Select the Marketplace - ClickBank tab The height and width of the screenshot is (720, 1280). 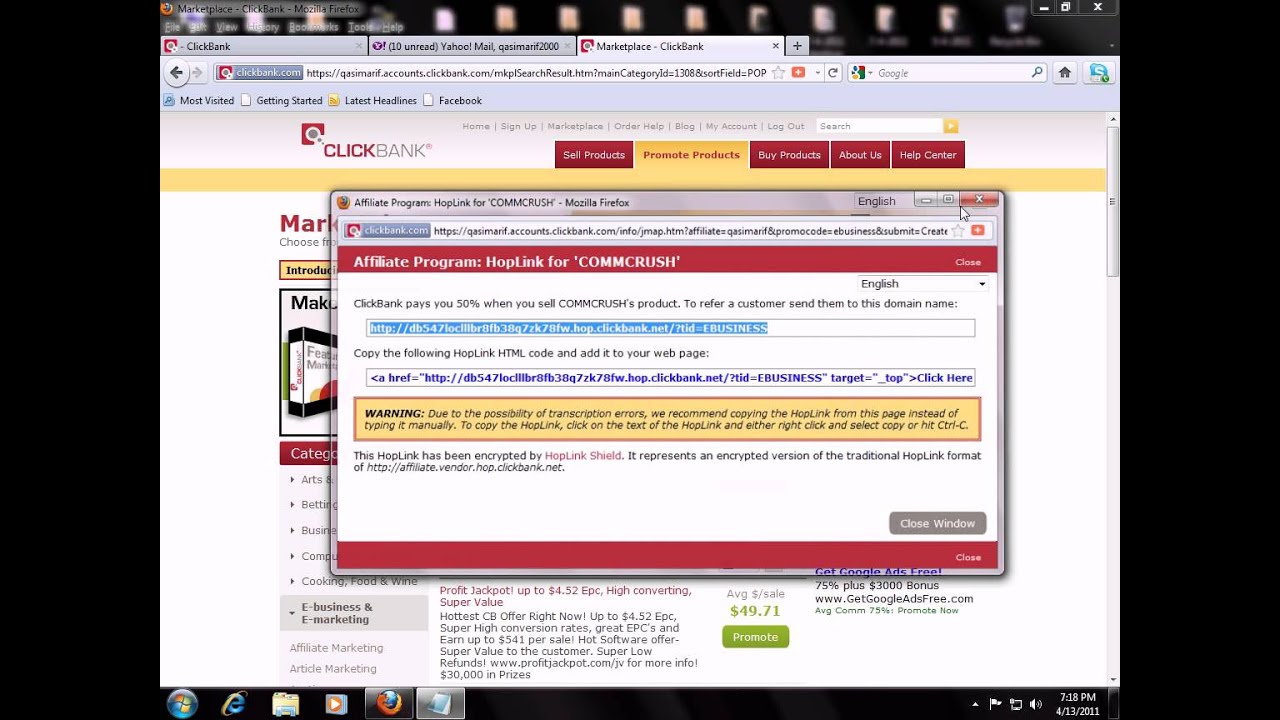pos(680,46)
